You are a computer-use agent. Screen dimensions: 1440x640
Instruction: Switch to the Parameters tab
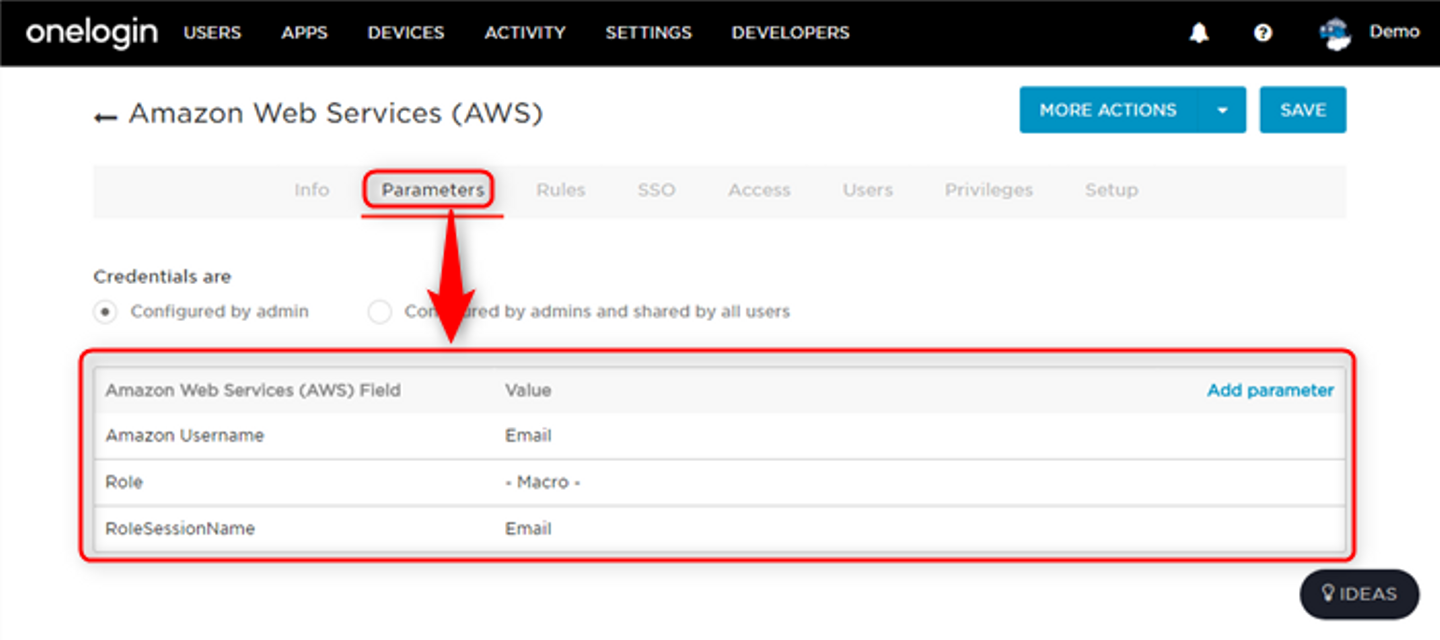[x=432, y=190]
